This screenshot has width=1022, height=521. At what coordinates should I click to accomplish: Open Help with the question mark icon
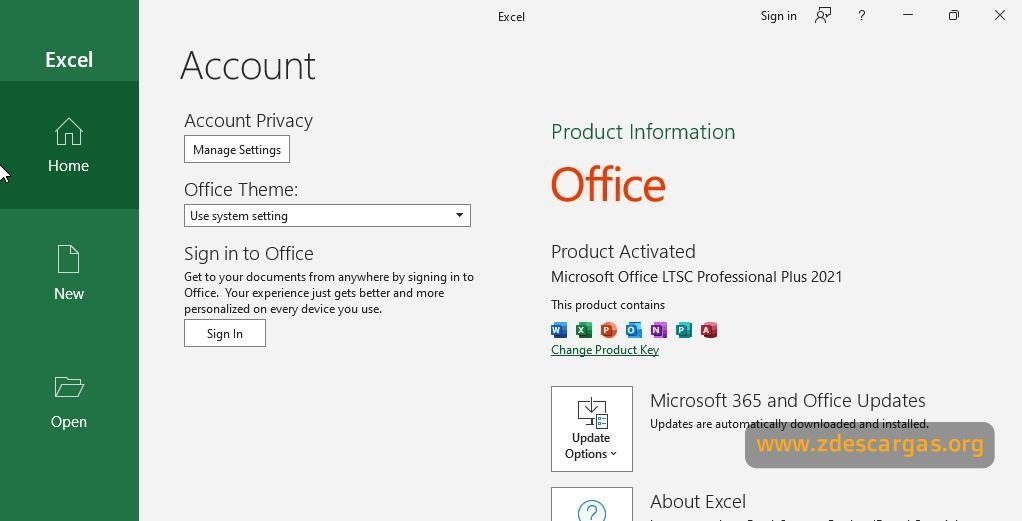point(862,16)
